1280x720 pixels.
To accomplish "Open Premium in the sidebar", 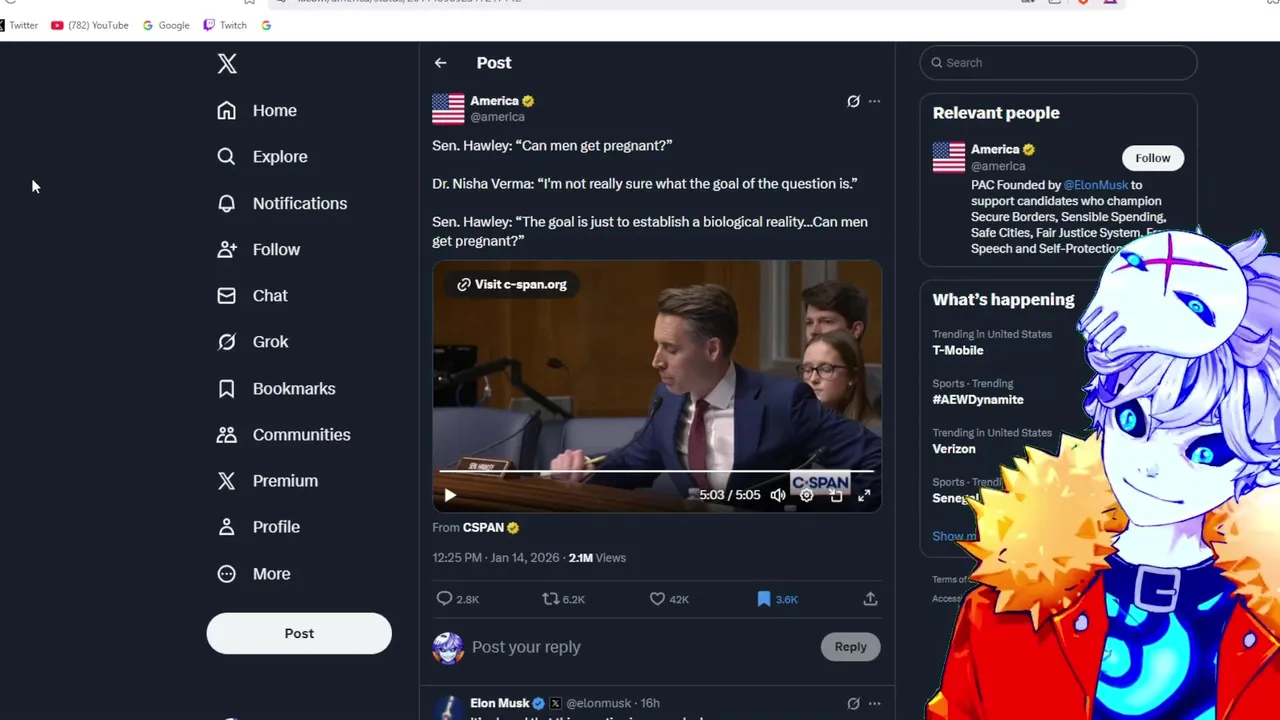I will coord(267,480).
